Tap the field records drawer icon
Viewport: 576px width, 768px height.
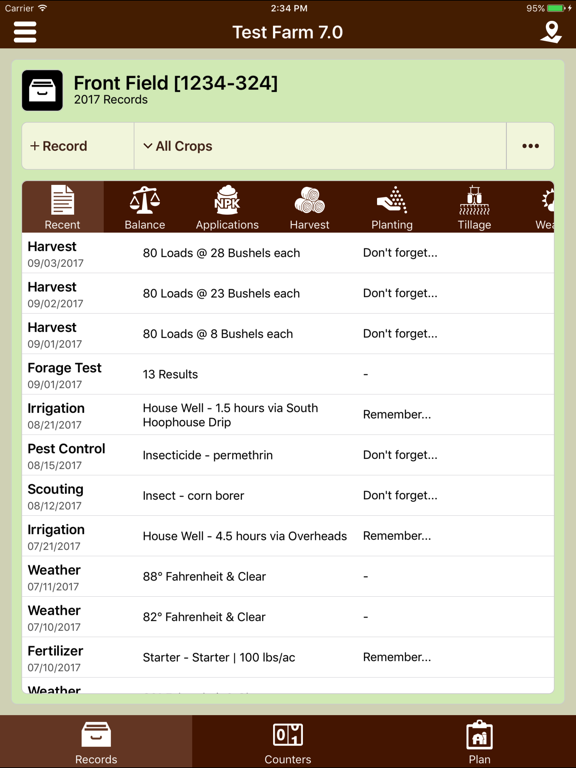42,90
